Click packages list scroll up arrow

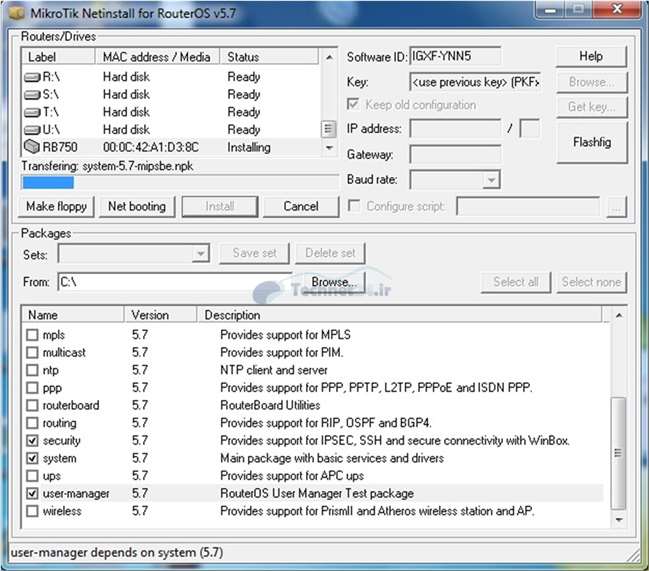pos(619,315)
